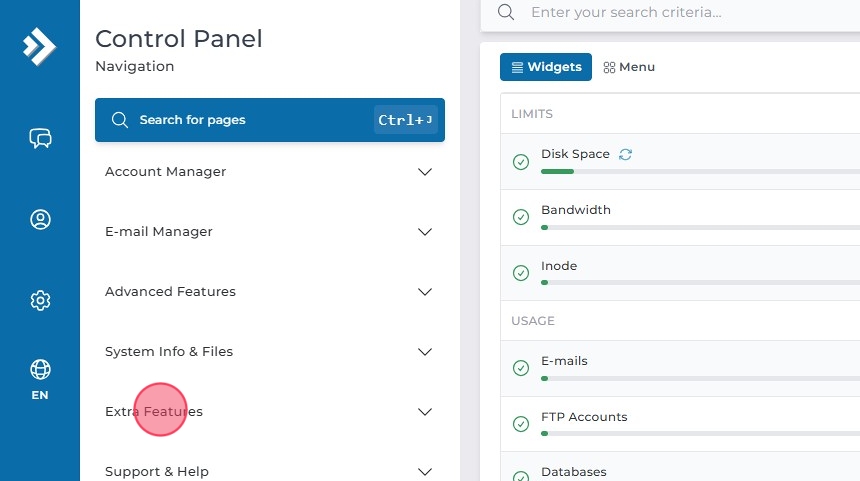
Task: Click the globe language icon
Action: 40,370
